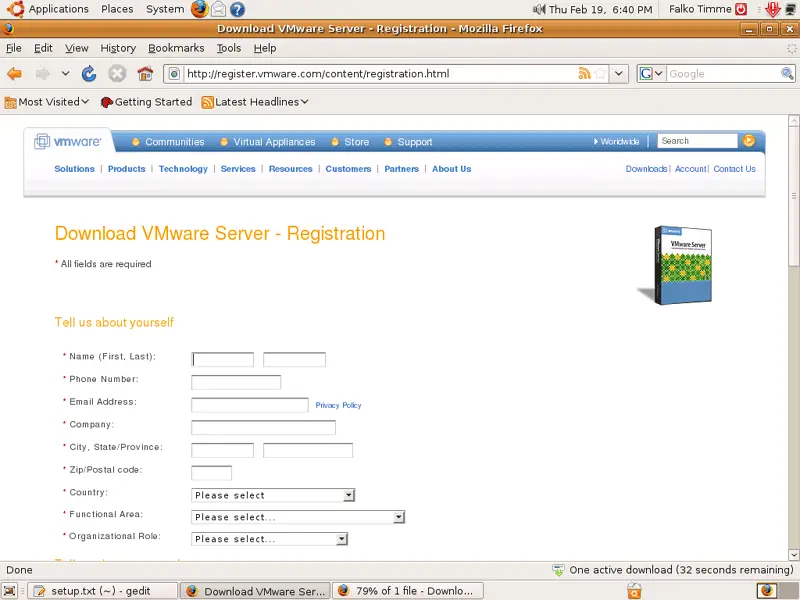Screen dimensions: 800x600
Task: Expand the Worldwide region selector
Action: point(616,141)
